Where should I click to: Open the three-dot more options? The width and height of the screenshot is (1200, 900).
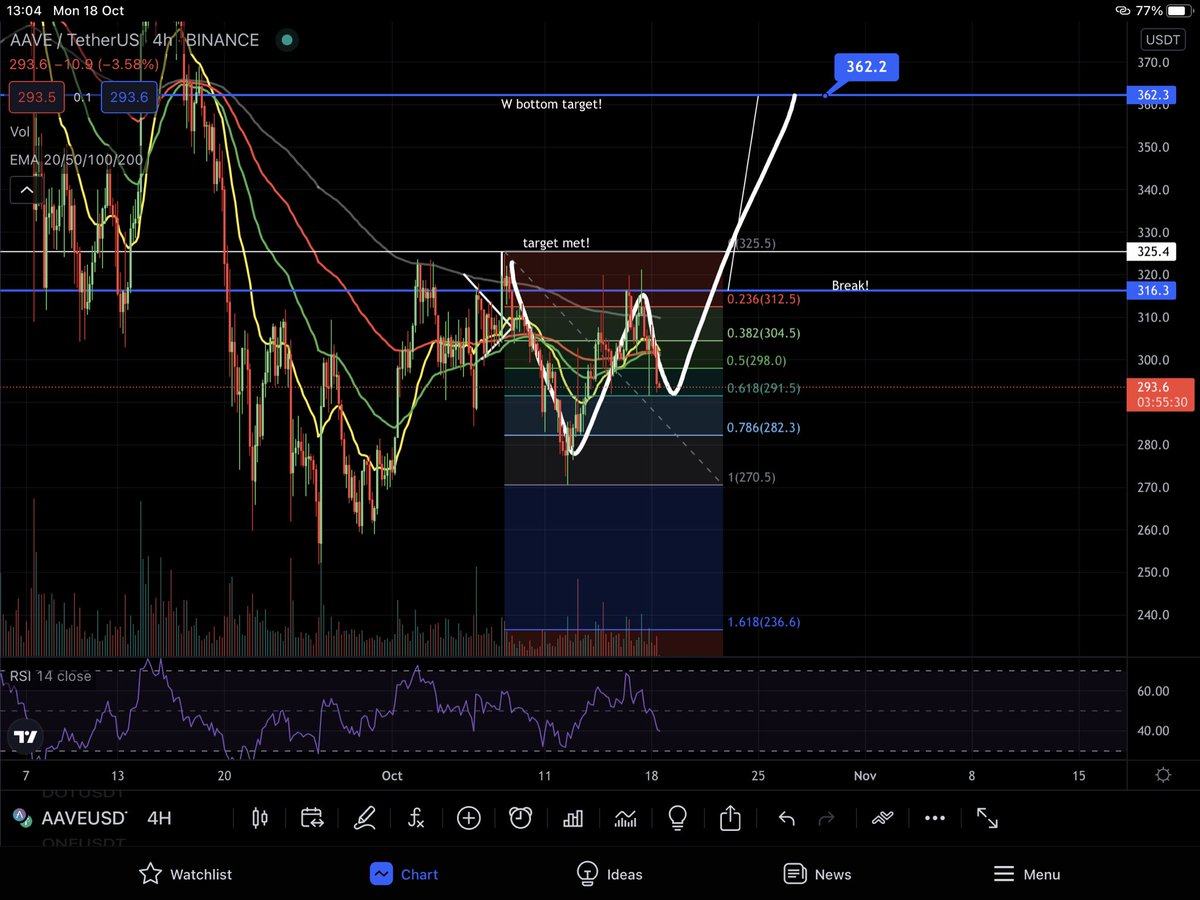[x=935, y=818]
